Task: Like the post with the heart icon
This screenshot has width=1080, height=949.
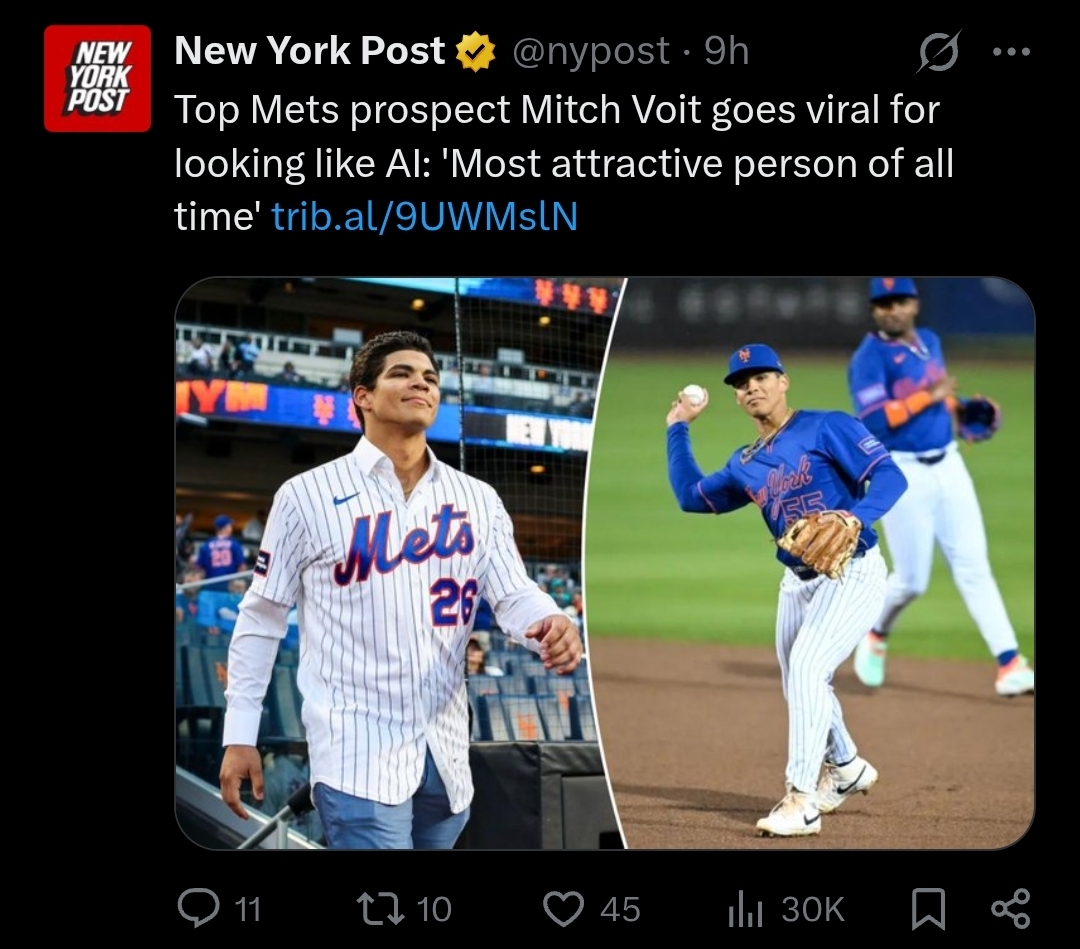Action: 563,908
